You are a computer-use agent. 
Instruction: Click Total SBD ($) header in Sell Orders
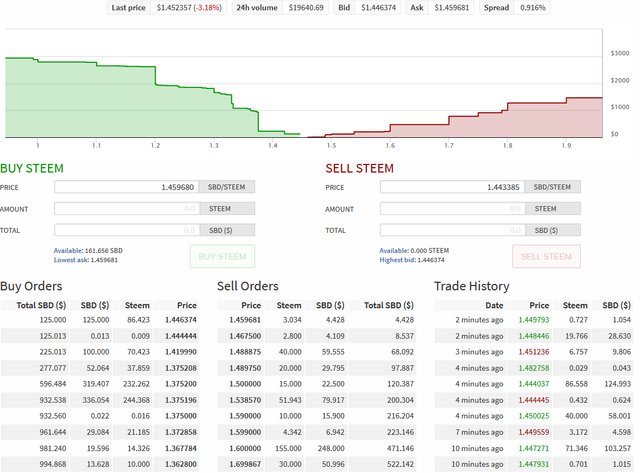(x=389, y=305)
